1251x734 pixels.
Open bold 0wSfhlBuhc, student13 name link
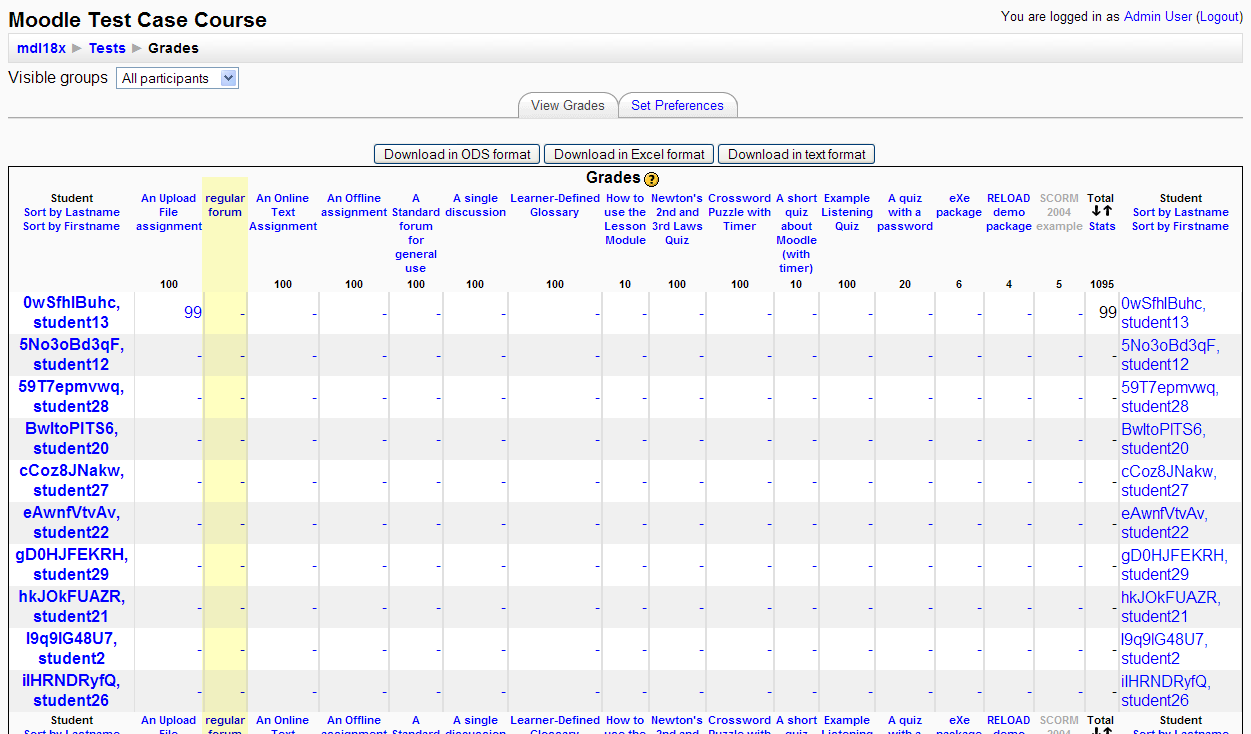coord(71,312)
